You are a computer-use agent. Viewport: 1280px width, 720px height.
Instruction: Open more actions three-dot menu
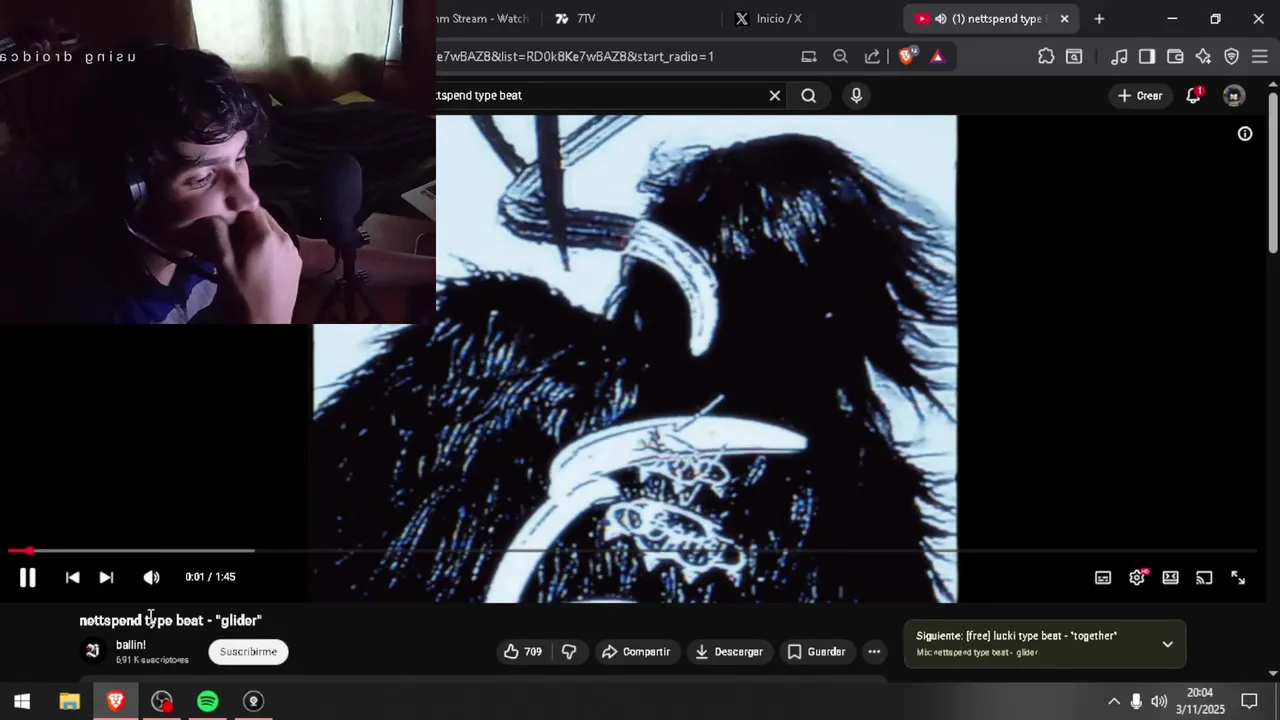pos(874,652)
